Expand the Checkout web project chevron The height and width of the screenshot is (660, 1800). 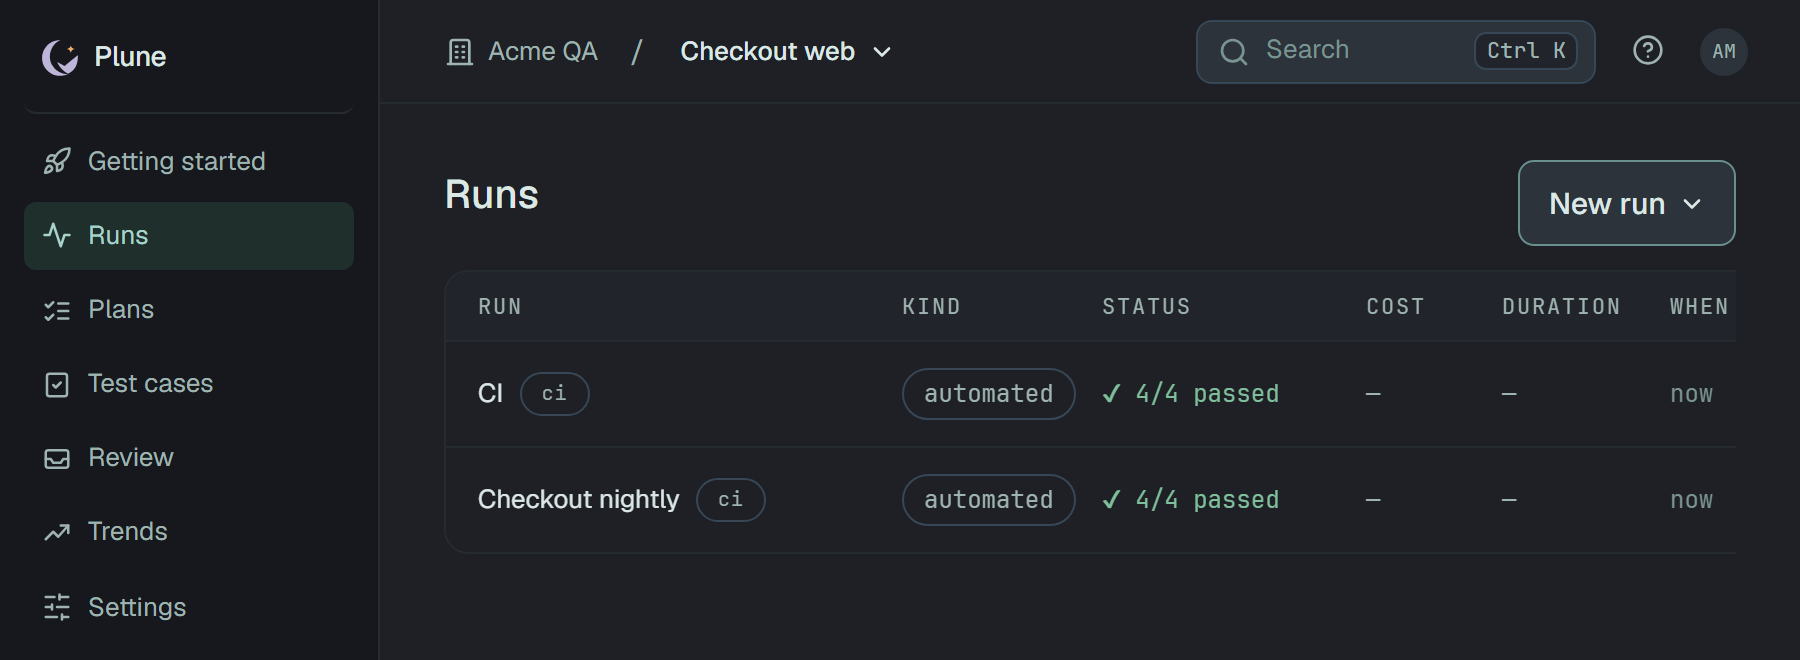[x=882, y=52]
